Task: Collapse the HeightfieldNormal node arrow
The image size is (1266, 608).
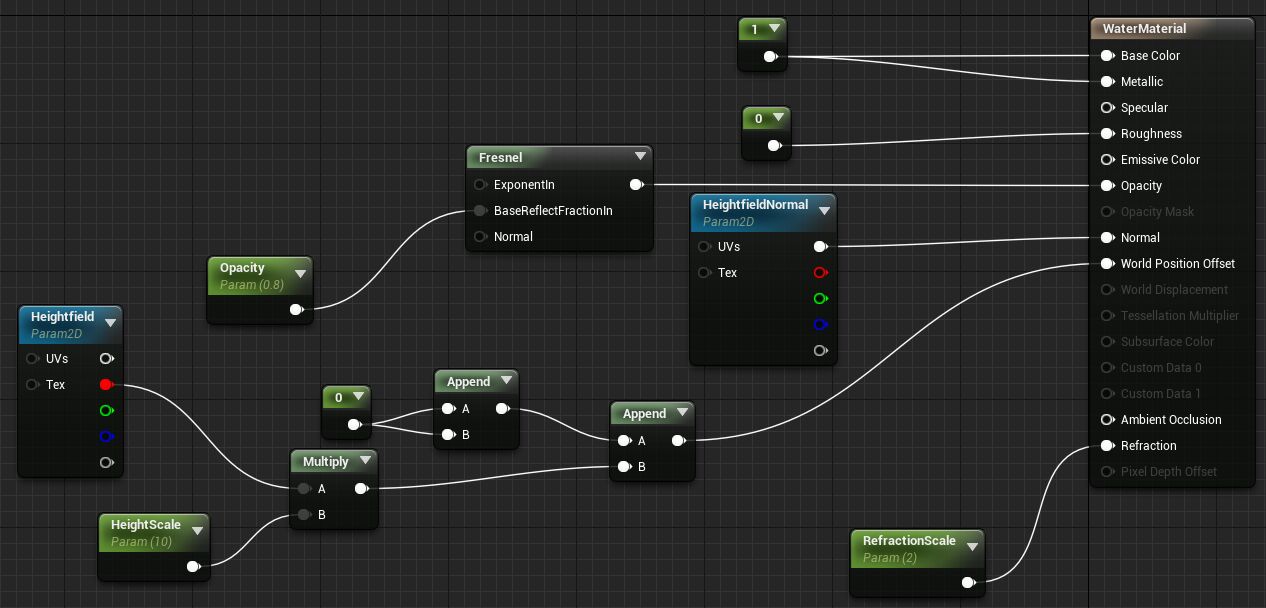Action: (x=824, y=211)
